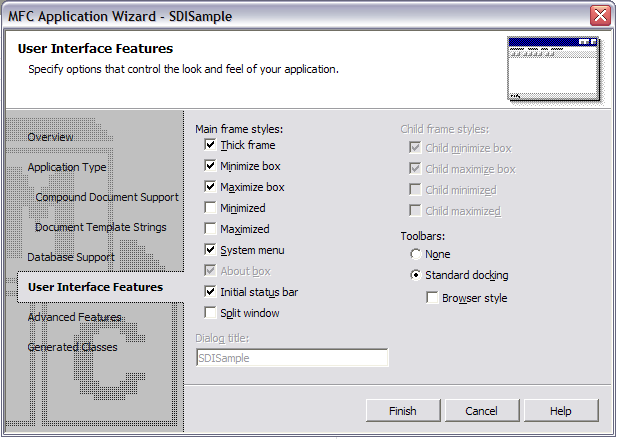
Task: Click the Finish button
Action: 403,411
